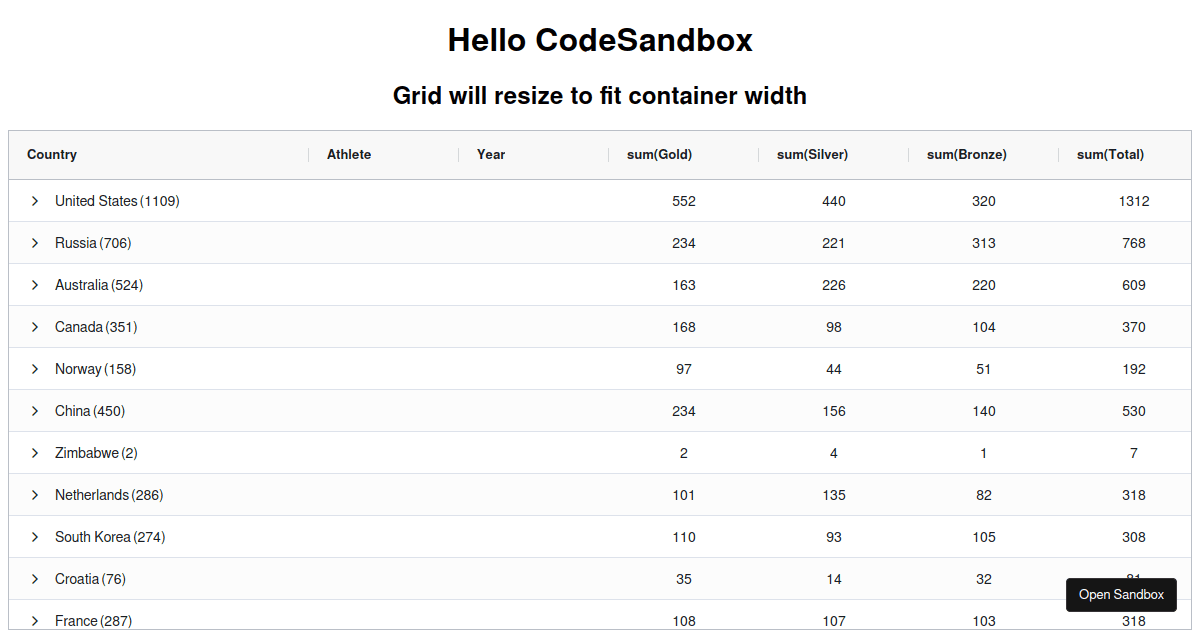Expand the Croatia row chevron
Image resolution: width=1200 pixels, height=630 pixels.
tap(35, 579)
